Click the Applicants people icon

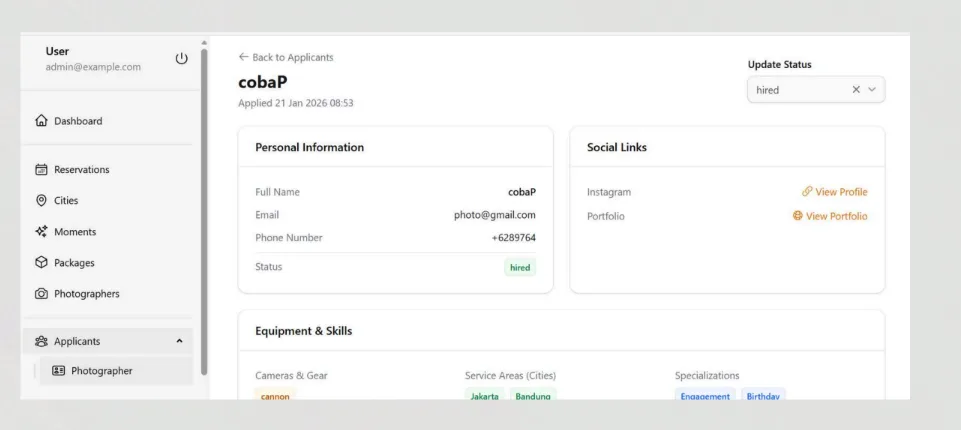tap(41, 341)
